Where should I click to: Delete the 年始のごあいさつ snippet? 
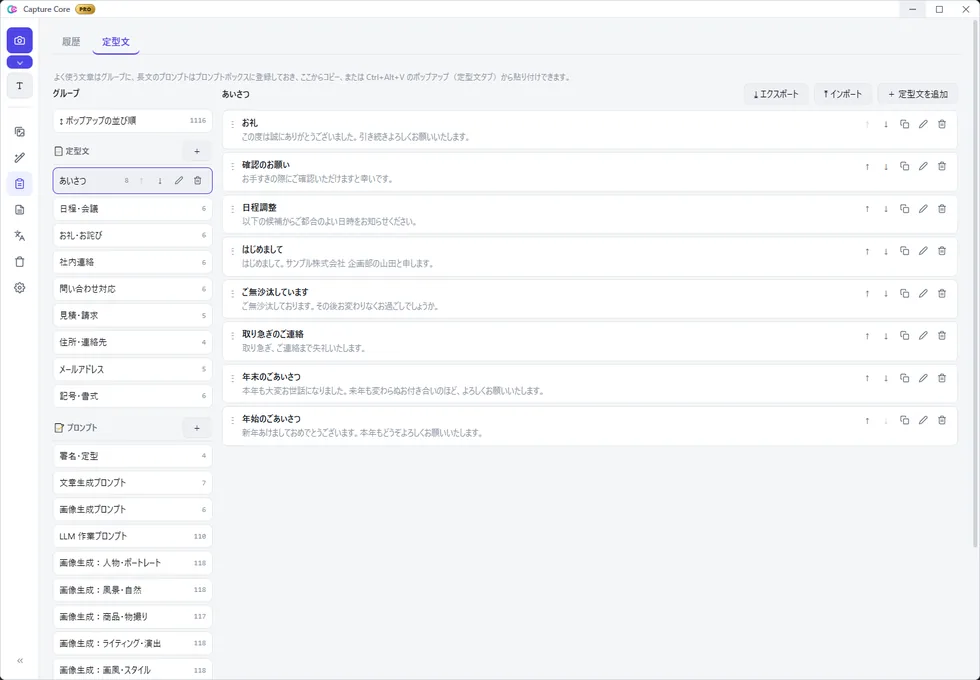[942, 421]
